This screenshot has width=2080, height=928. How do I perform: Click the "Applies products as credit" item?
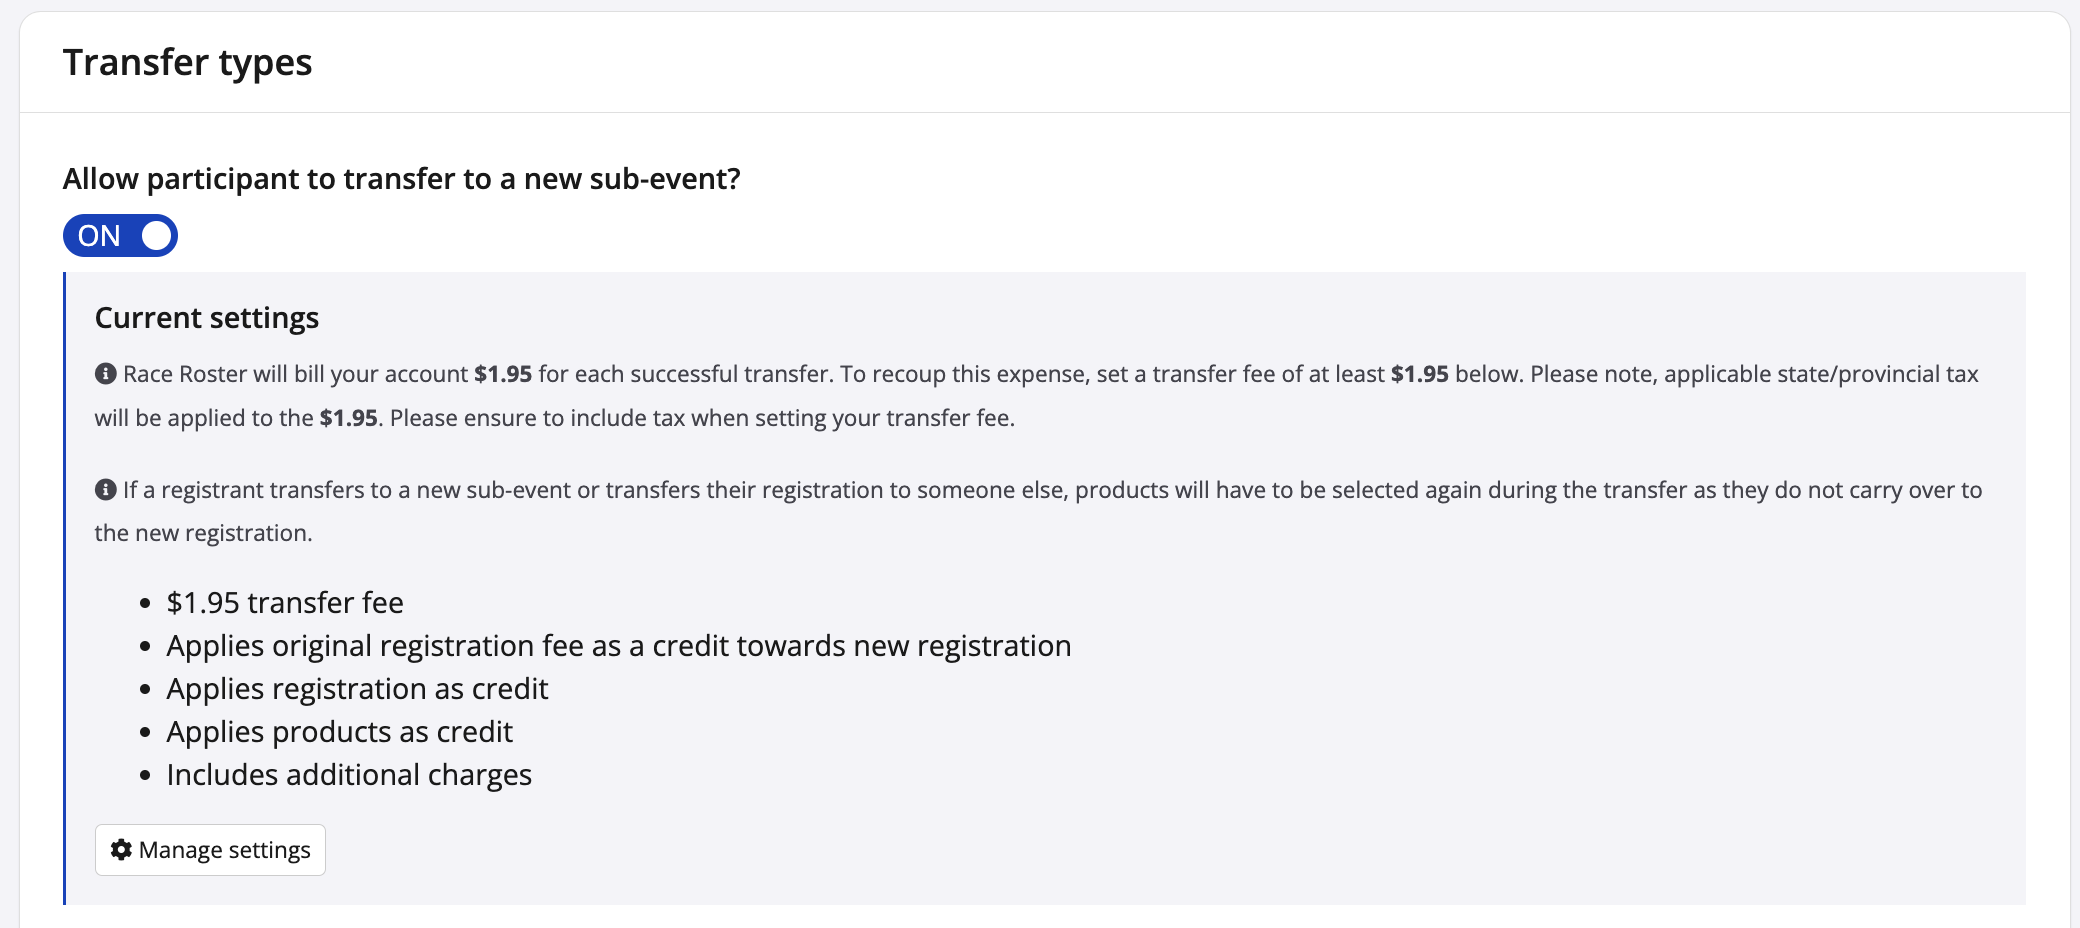339,732
